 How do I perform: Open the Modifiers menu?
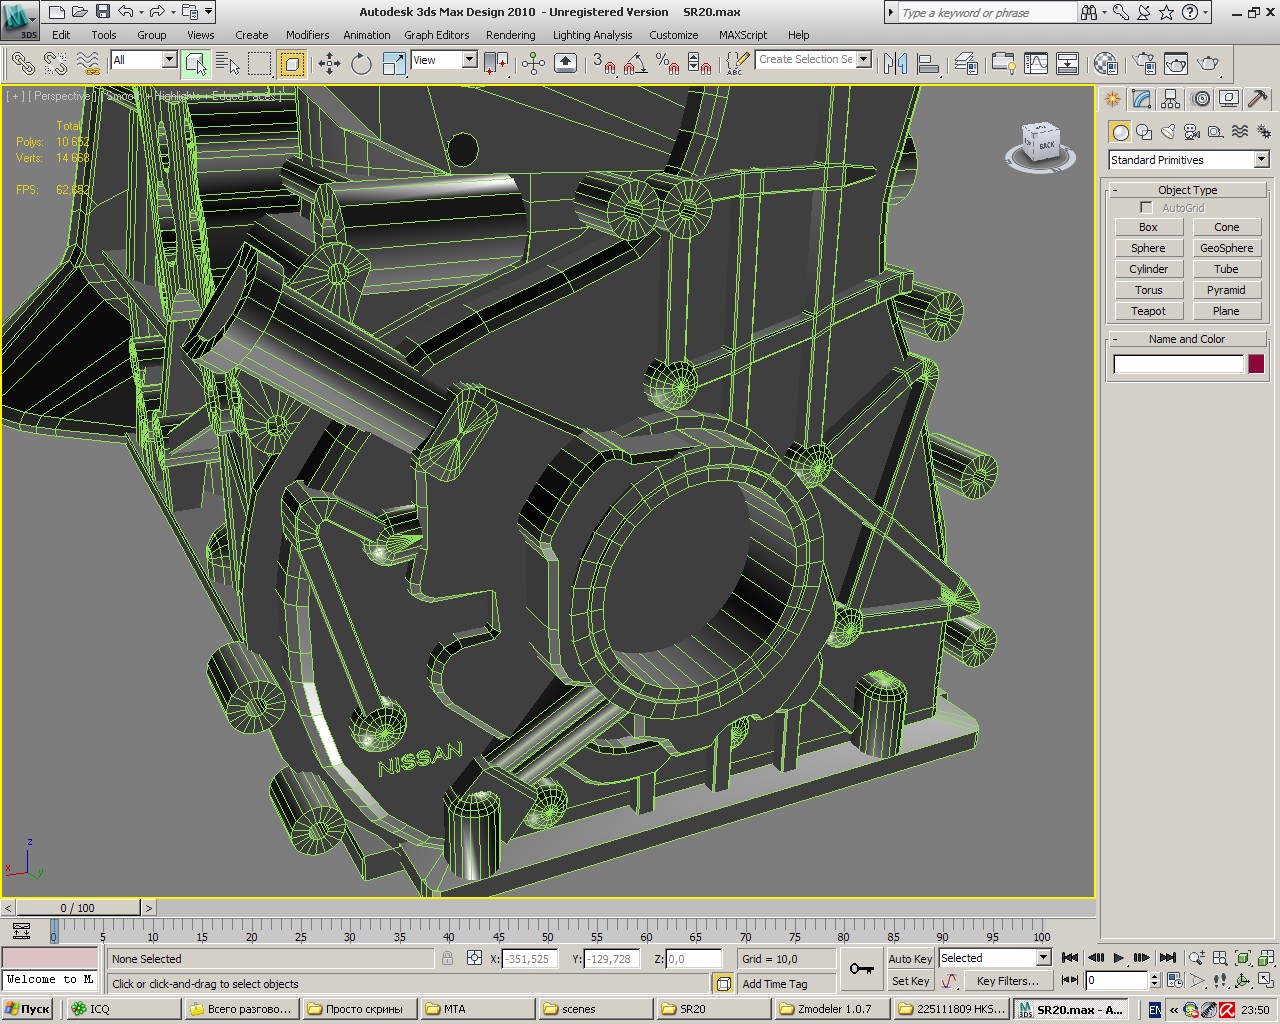[307, 35]
